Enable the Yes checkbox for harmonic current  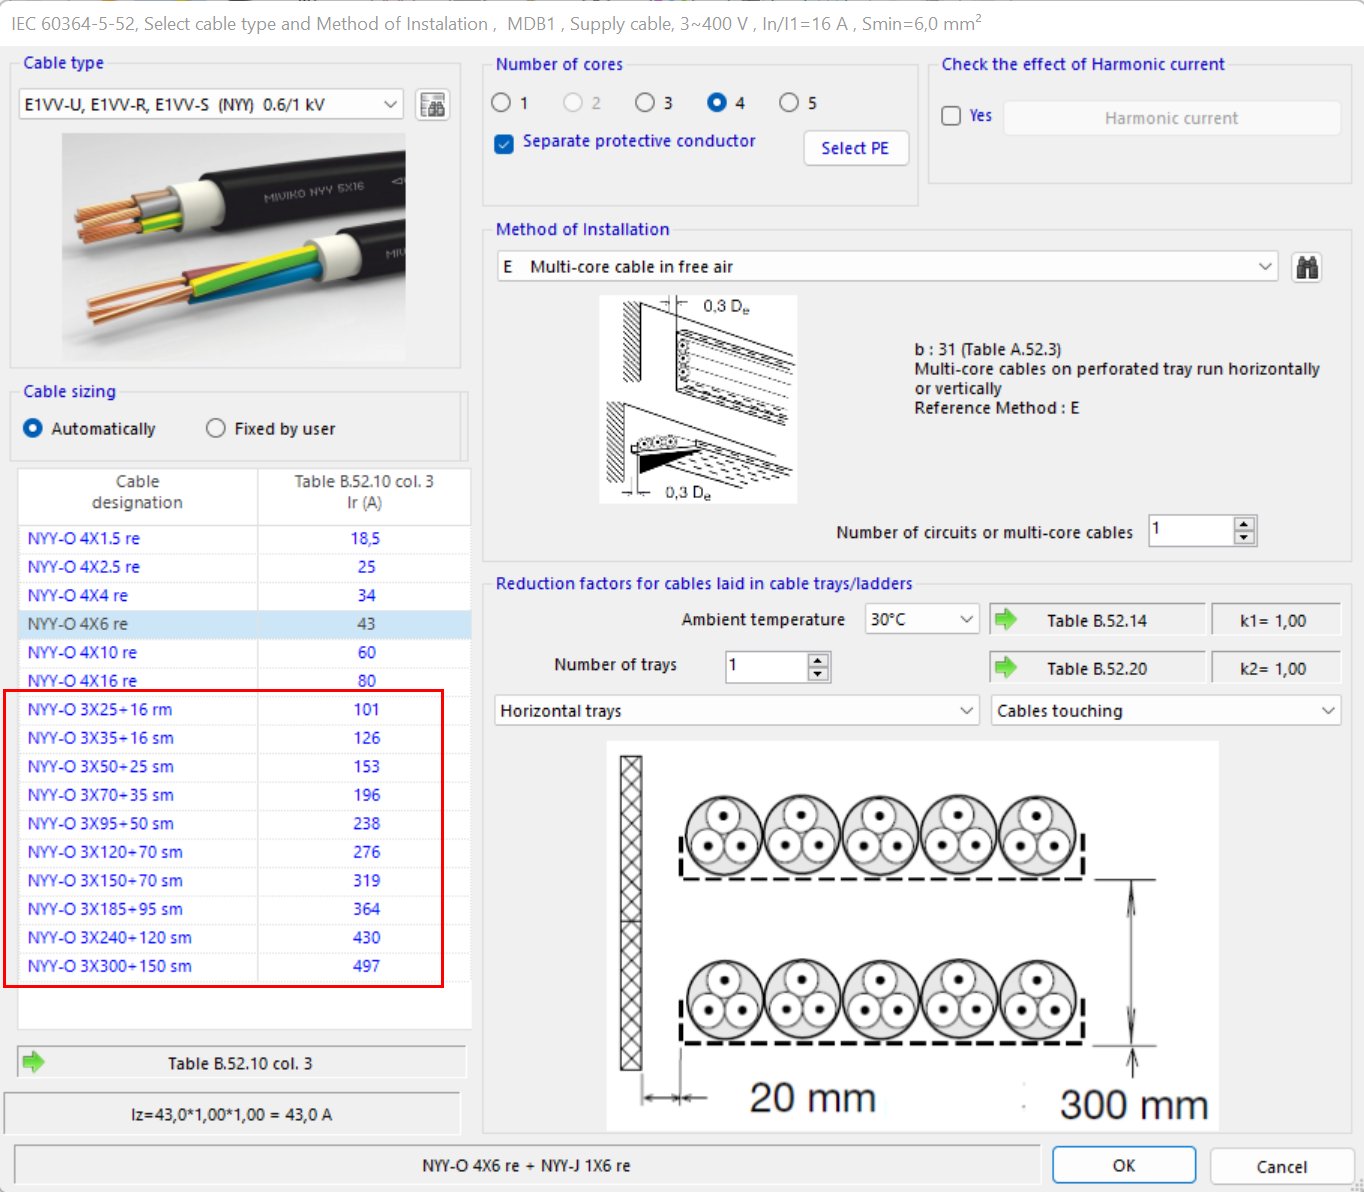tap(950, 116)
